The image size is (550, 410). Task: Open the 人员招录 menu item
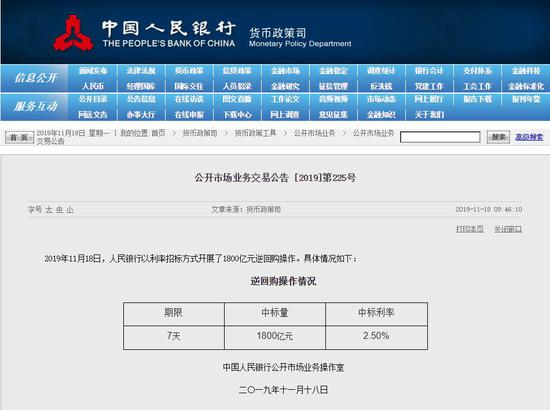[x=237, y=86]
